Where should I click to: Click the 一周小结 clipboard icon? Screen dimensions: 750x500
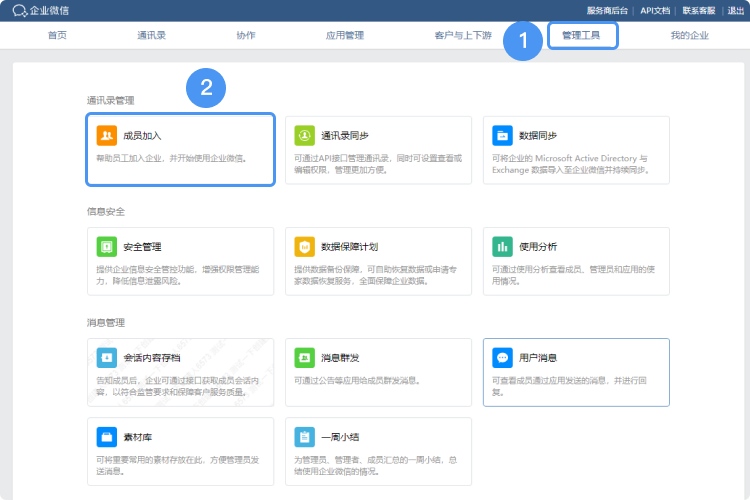point(305,437)
